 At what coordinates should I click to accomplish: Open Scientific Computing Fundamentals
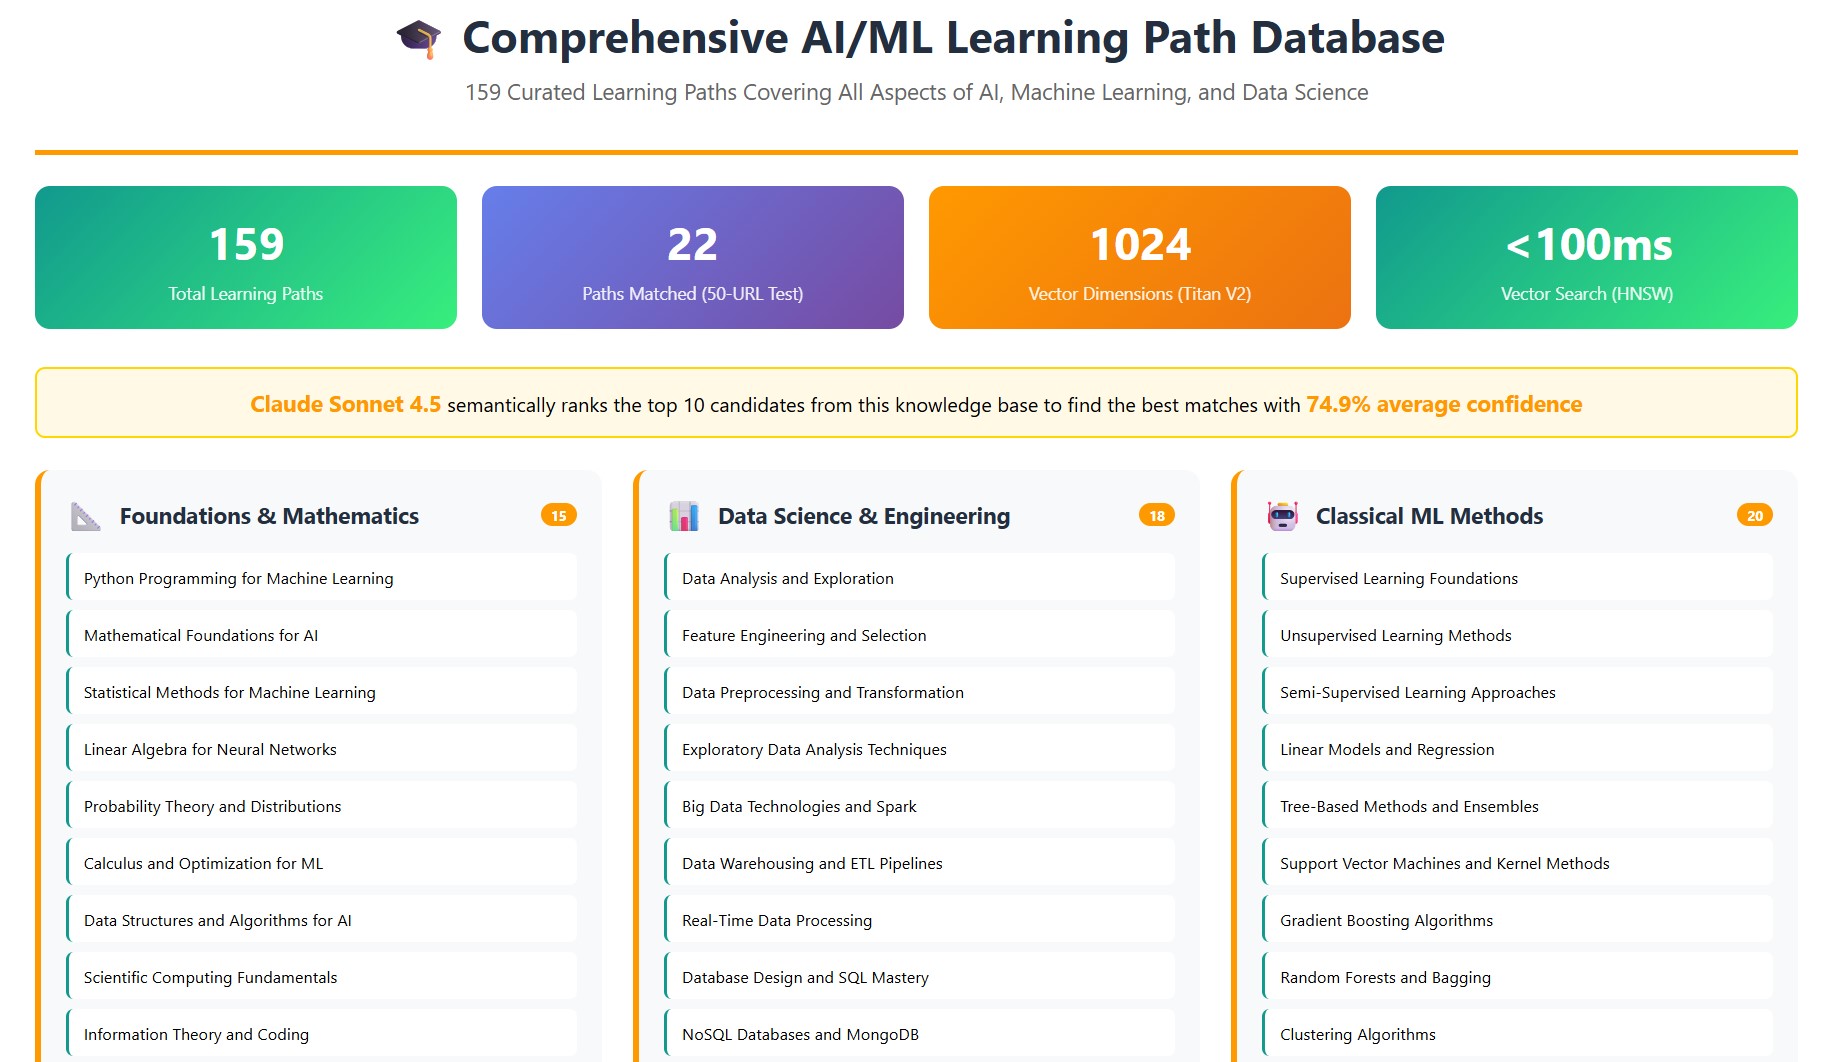[x=322, y=977]
